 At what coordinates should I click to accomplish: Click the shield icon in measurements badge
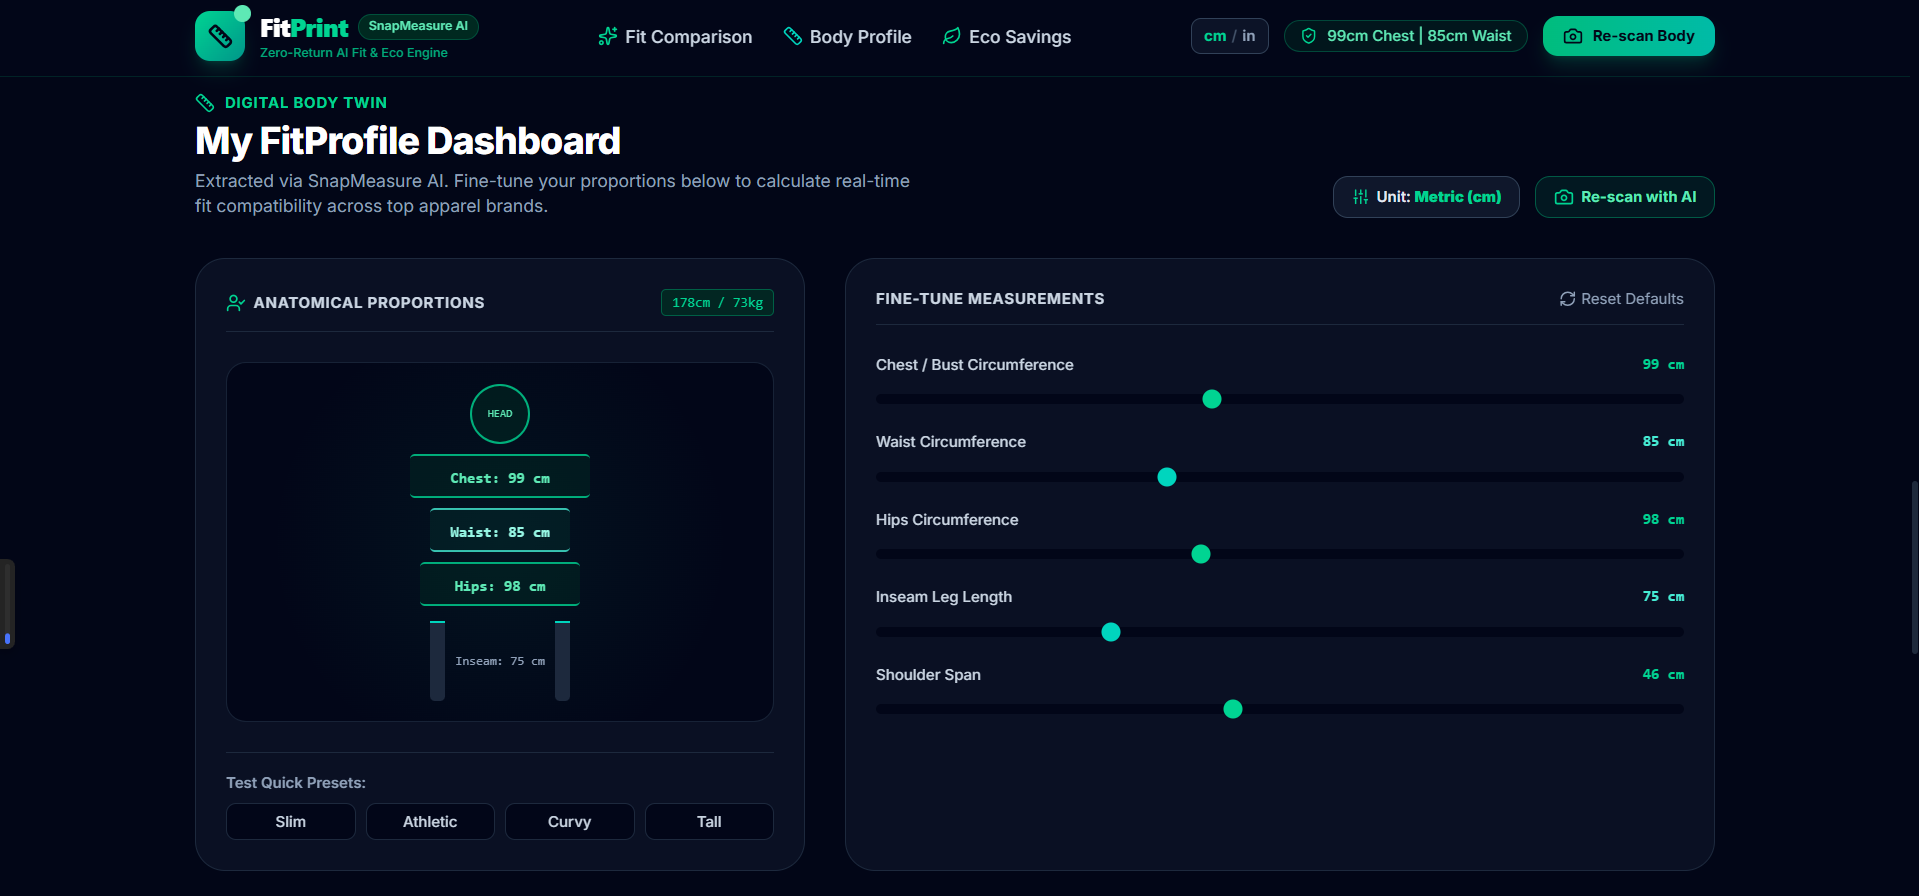1308,36
